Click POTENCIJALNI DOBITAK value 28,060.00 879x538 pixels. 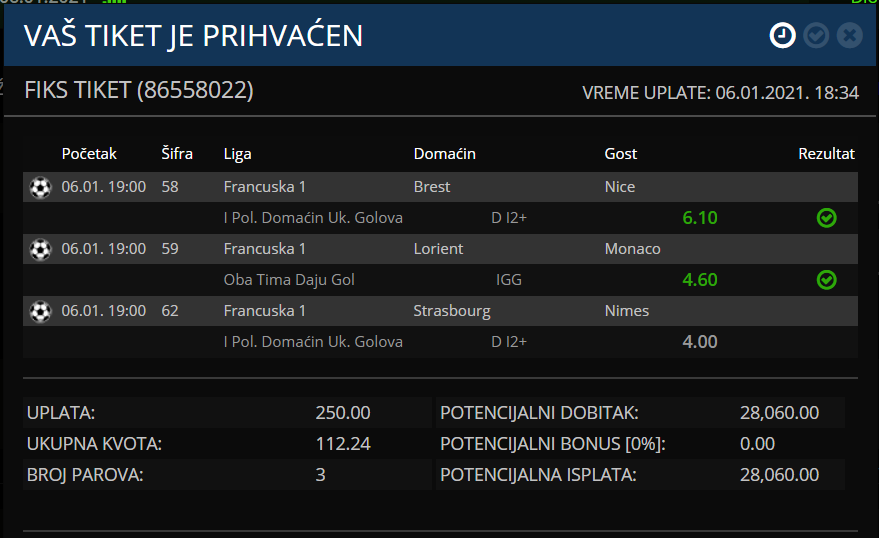779,413
